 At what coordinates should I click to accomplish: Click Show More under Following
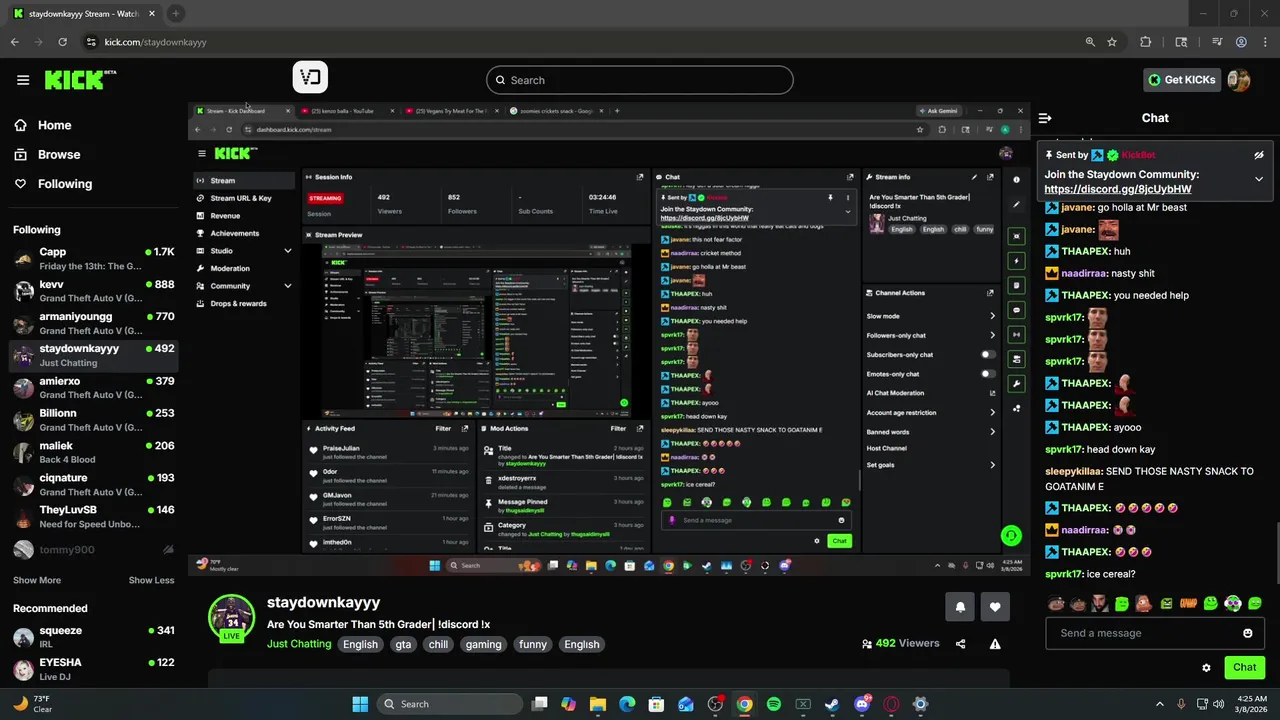coord(37,580)
